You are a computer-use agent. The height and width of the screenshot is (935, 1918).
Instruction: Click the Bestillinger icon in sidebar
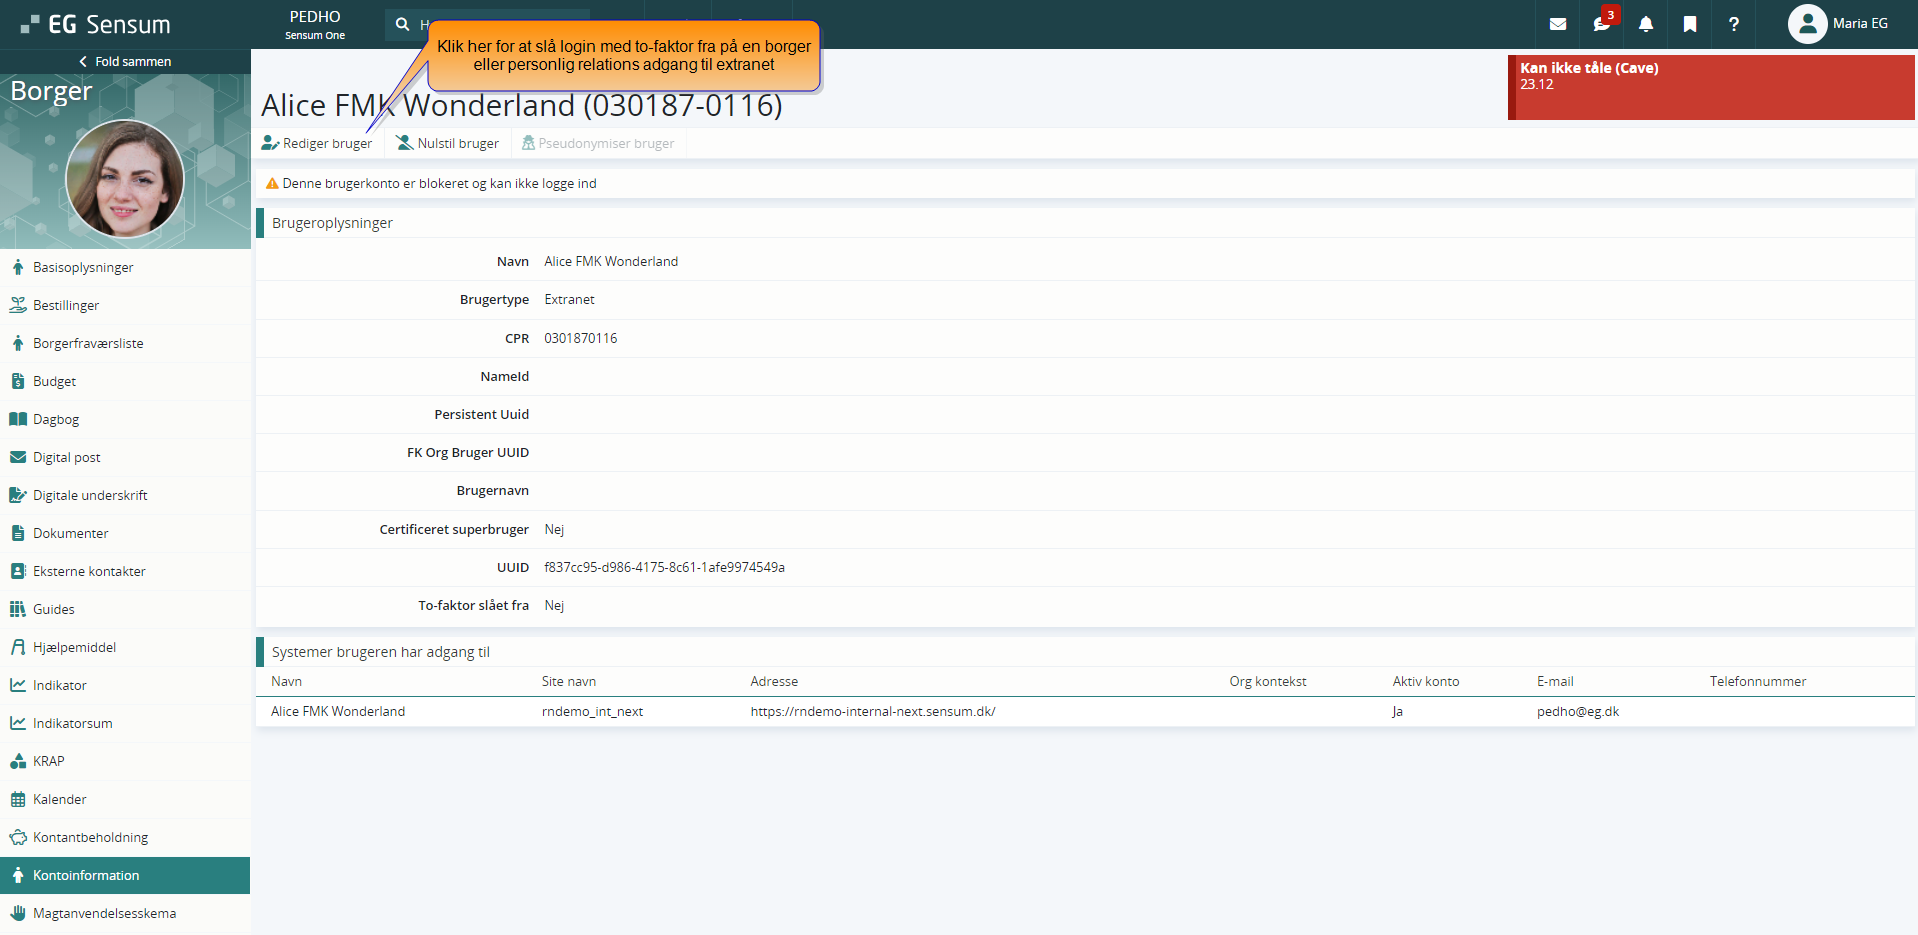pyautogui.click(x=18, y=305)
